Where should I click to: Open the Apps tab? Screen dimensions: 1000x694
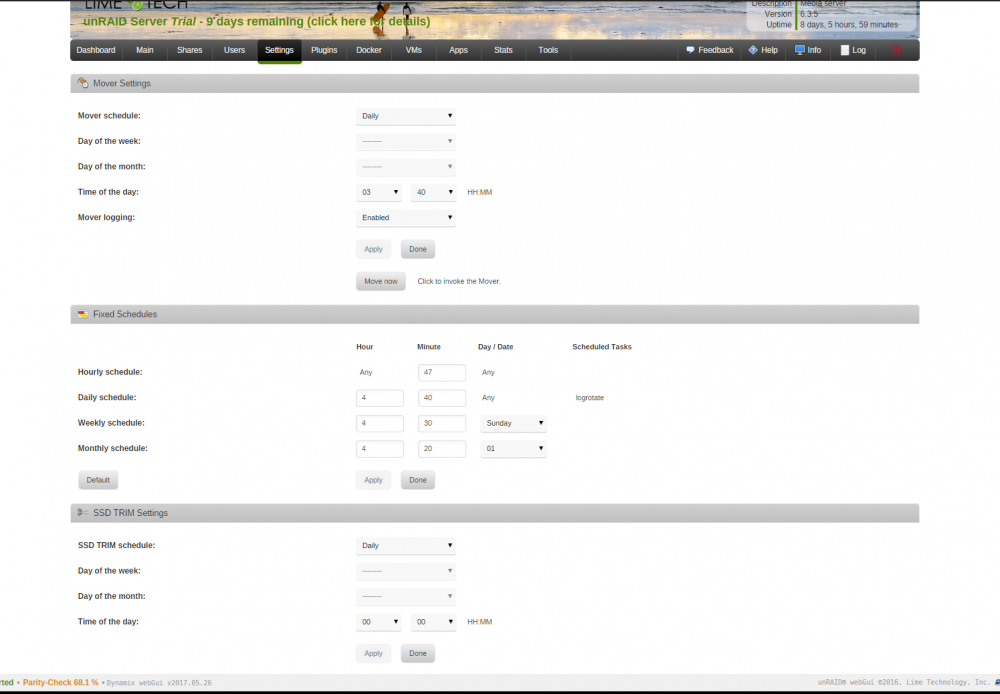coord(459,50)
